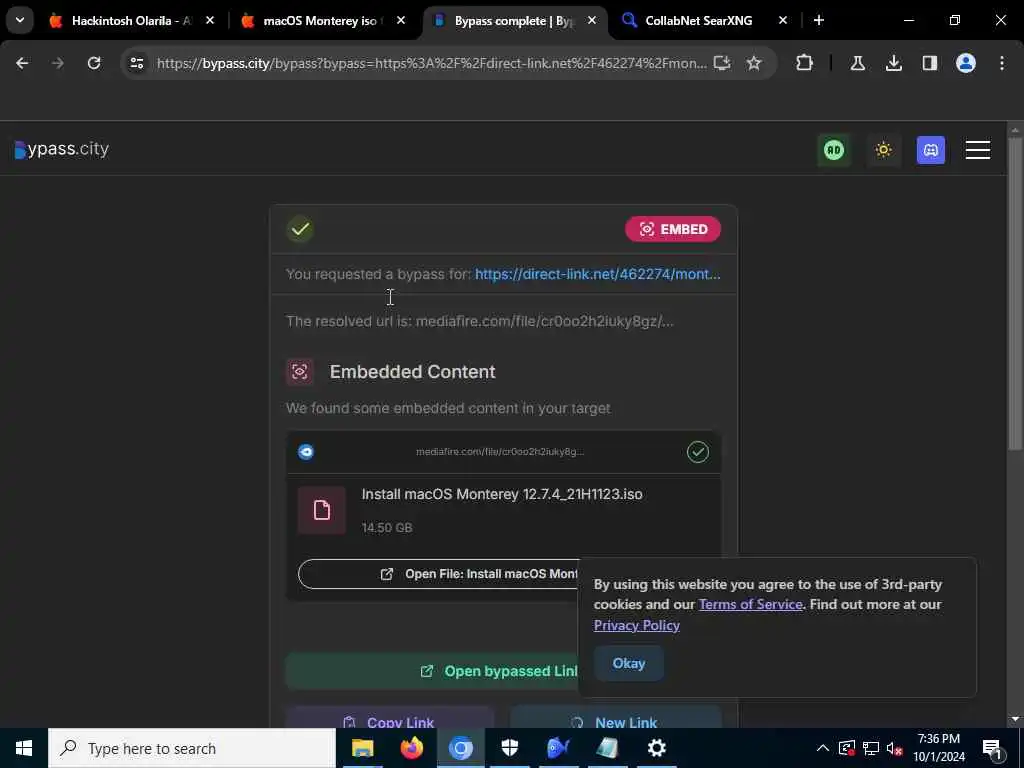The height and width of the screenshot is (768, 1024).
Task: Click the mediafire.com embed URL text
Action: pyautogui.click(x=500, y=452)
